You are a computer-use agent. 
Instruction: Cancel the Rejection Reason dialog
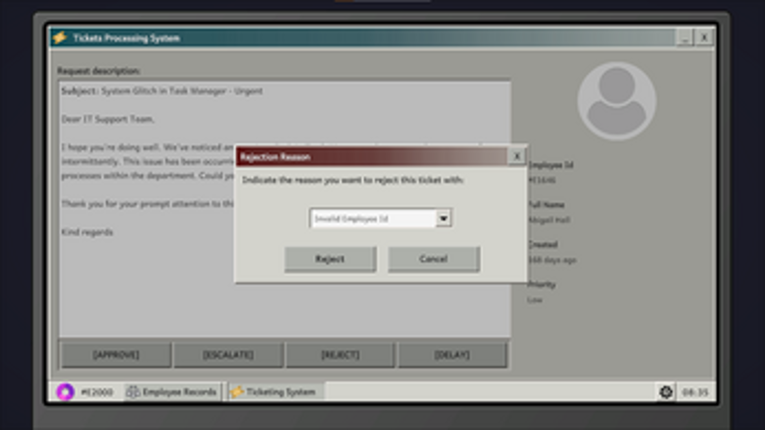coord(434,259)
